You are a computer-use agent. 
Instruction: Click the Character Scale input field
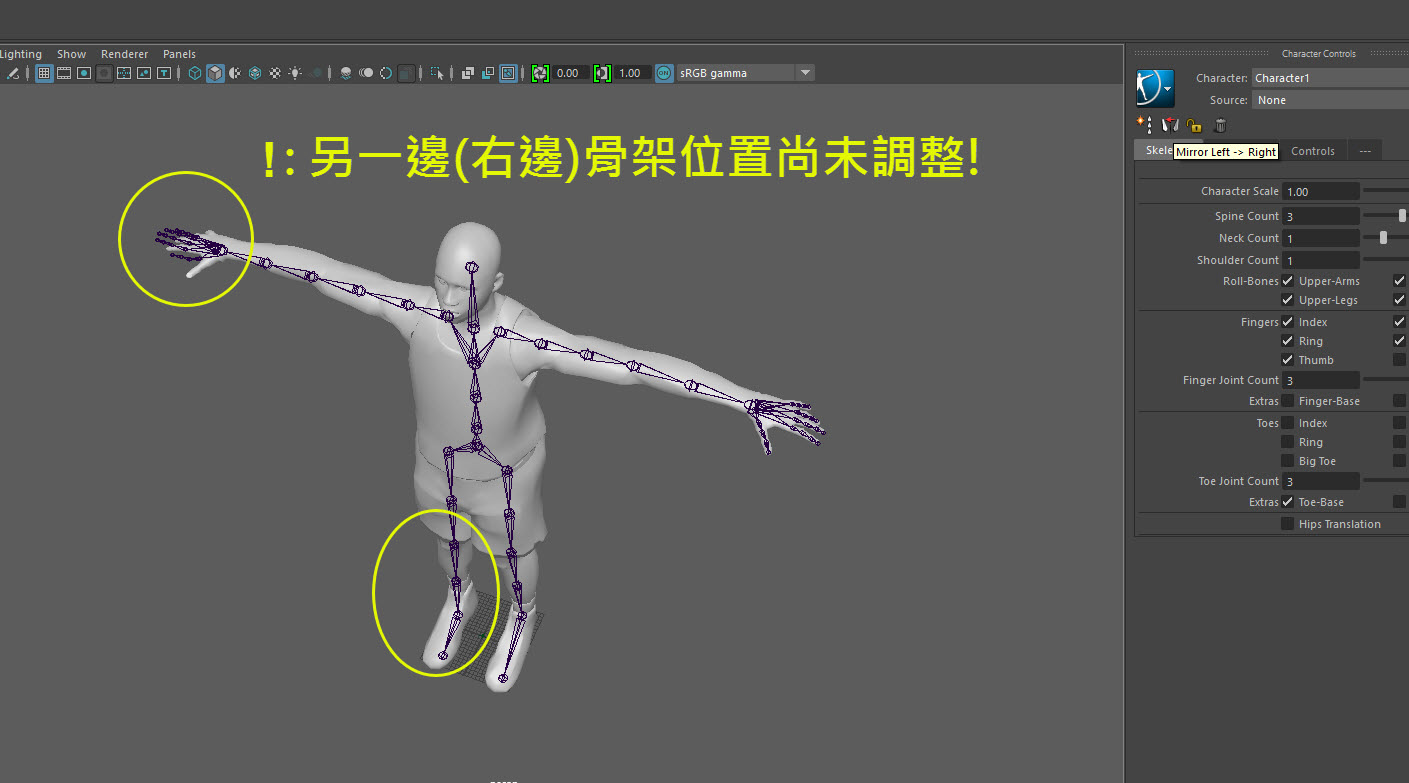coord(1320,191)
